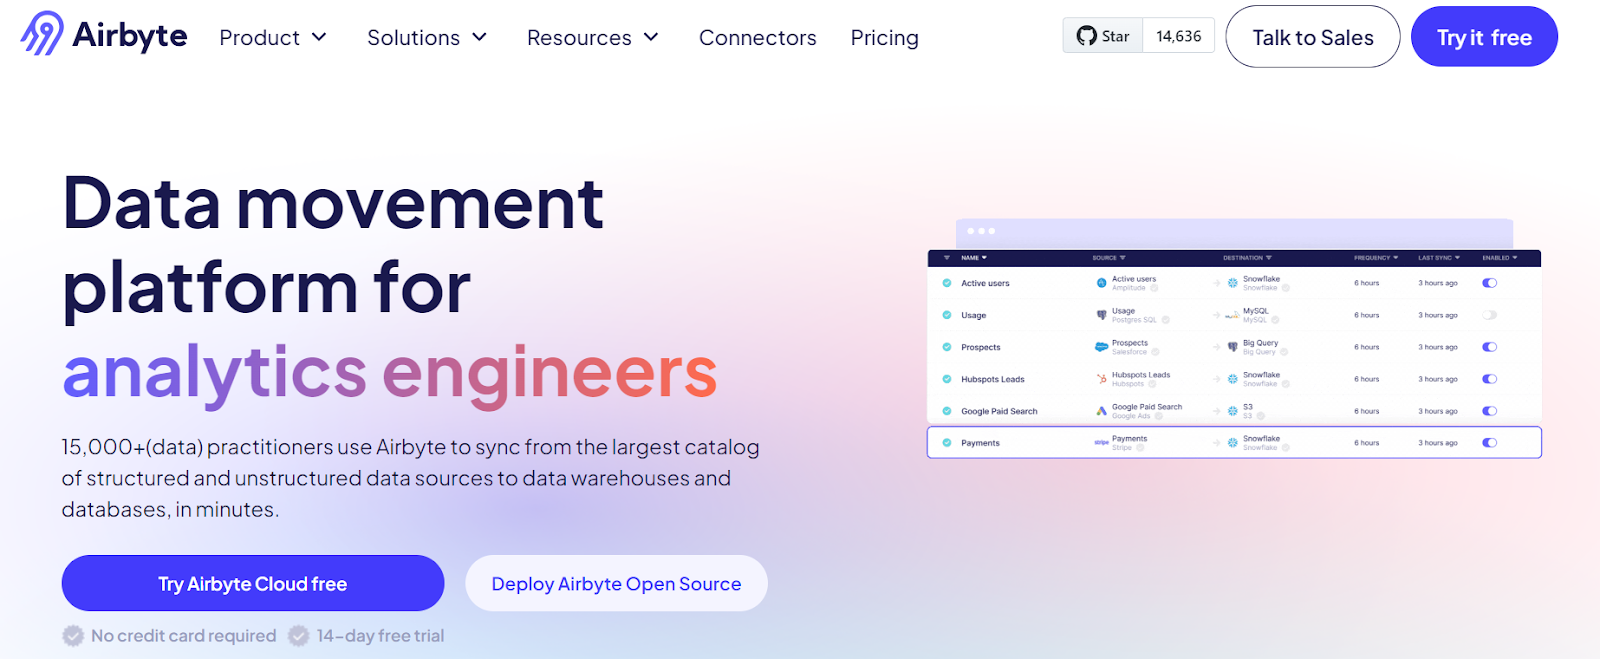Viewport: 1600px width, 659px height.
Task: Expand the Resources menu chevron
Action: [x=651, y=37]
